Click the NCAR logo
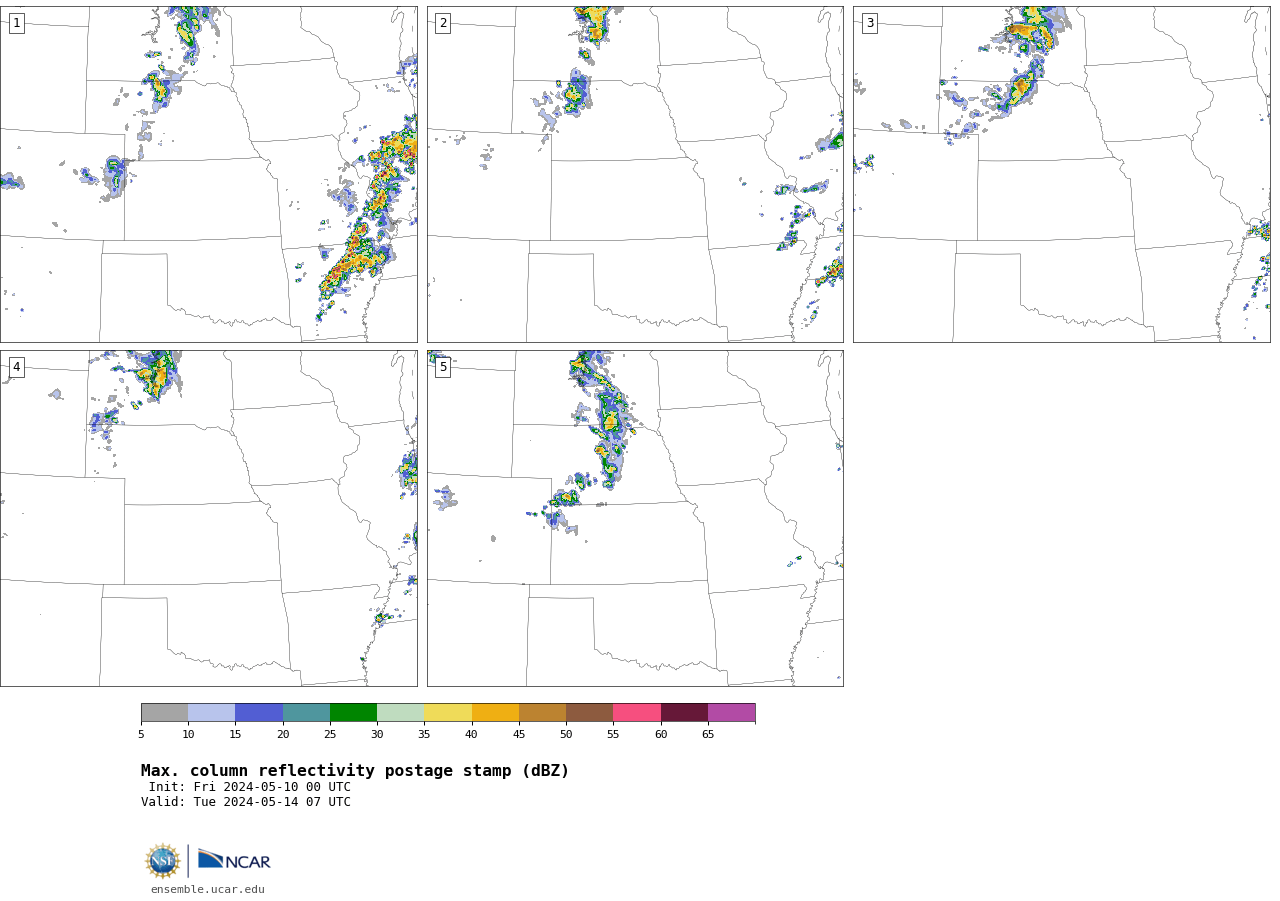This screenshot has height=901, width=1280. 234,861
